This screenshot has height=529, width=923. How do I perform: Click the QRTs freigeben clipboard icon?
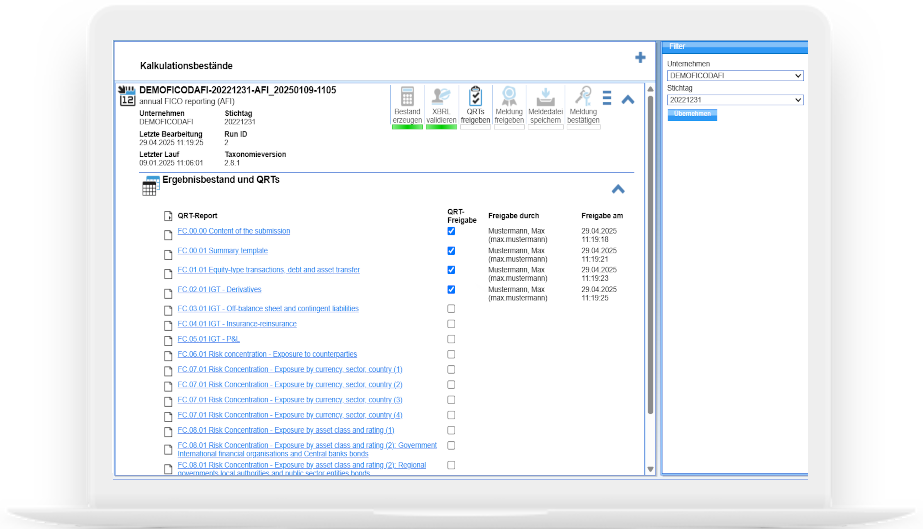(476, 98)
